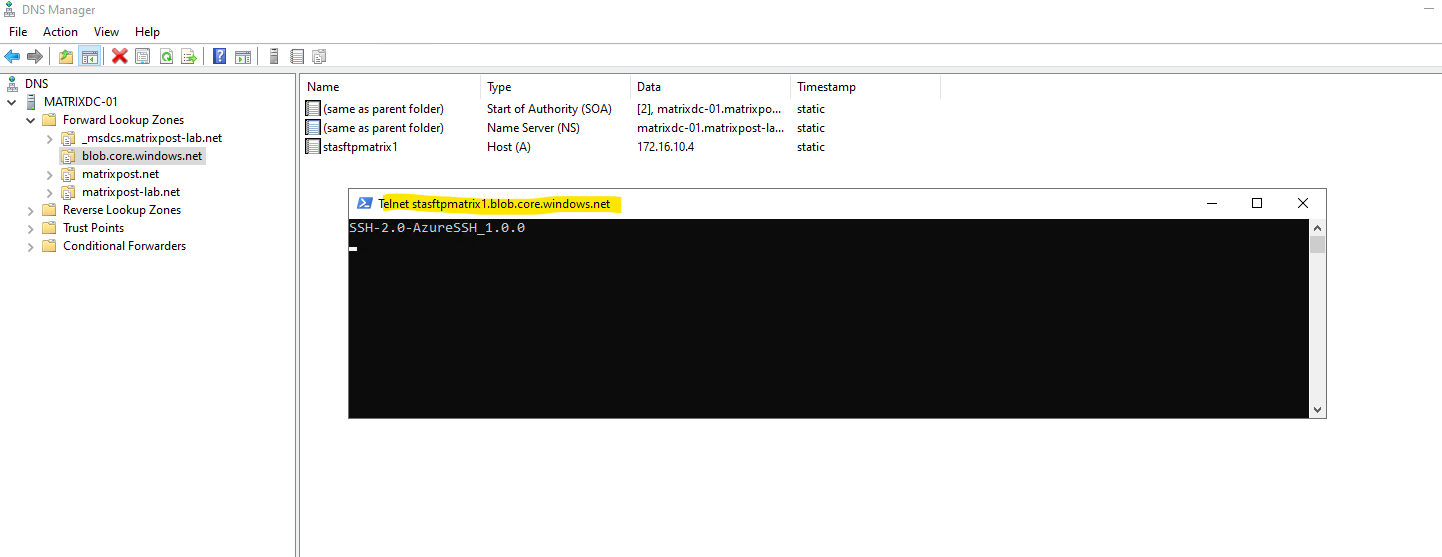Refresh the view with the green arrow icon
This screenshot has width=1442, height=557.
(x=166, y=56)
